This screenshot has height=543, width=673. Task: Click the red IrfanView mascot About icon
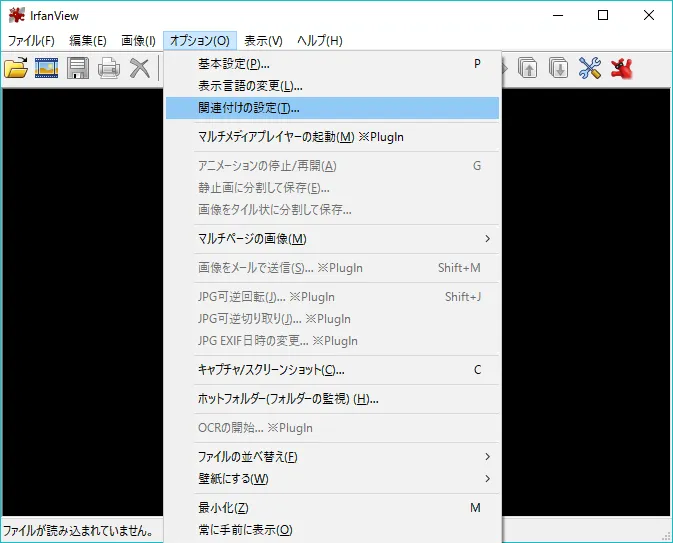coord(622,68)
